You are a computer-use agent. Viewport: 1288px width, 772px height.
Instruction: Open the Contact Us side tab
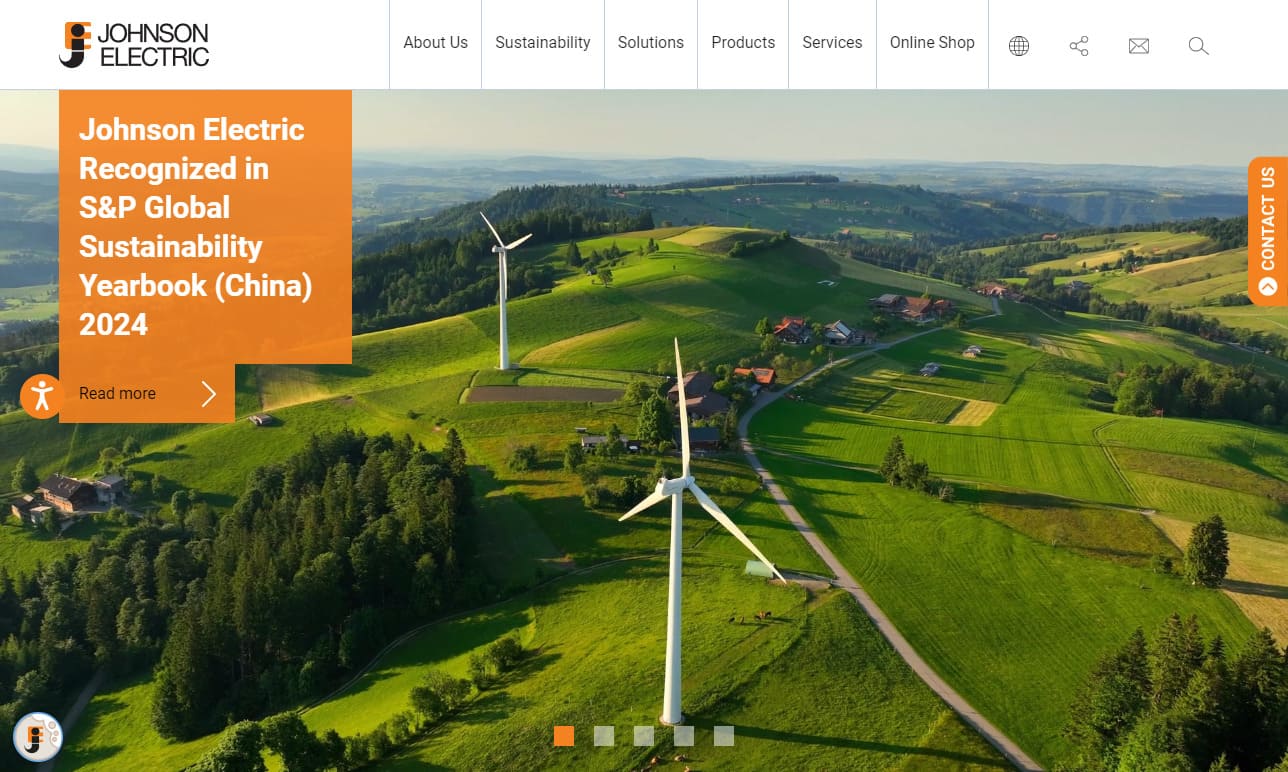[1268, 230]
